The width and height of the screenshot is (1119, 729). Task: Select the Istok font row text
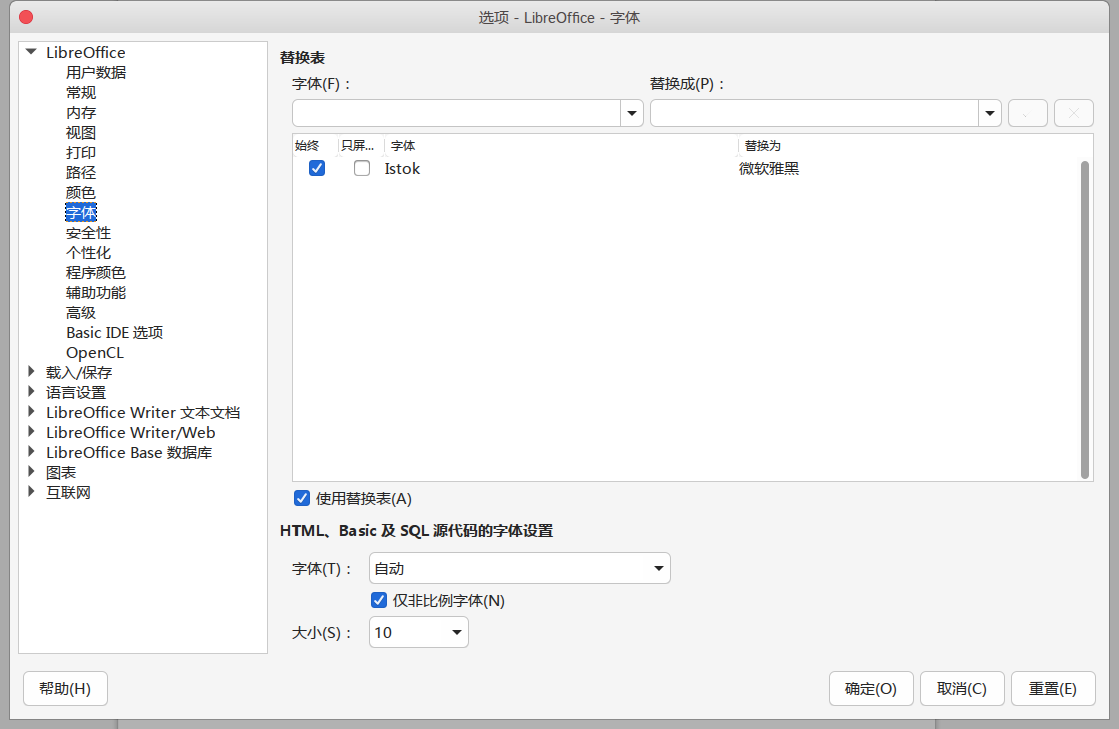(x=402, y=169)
